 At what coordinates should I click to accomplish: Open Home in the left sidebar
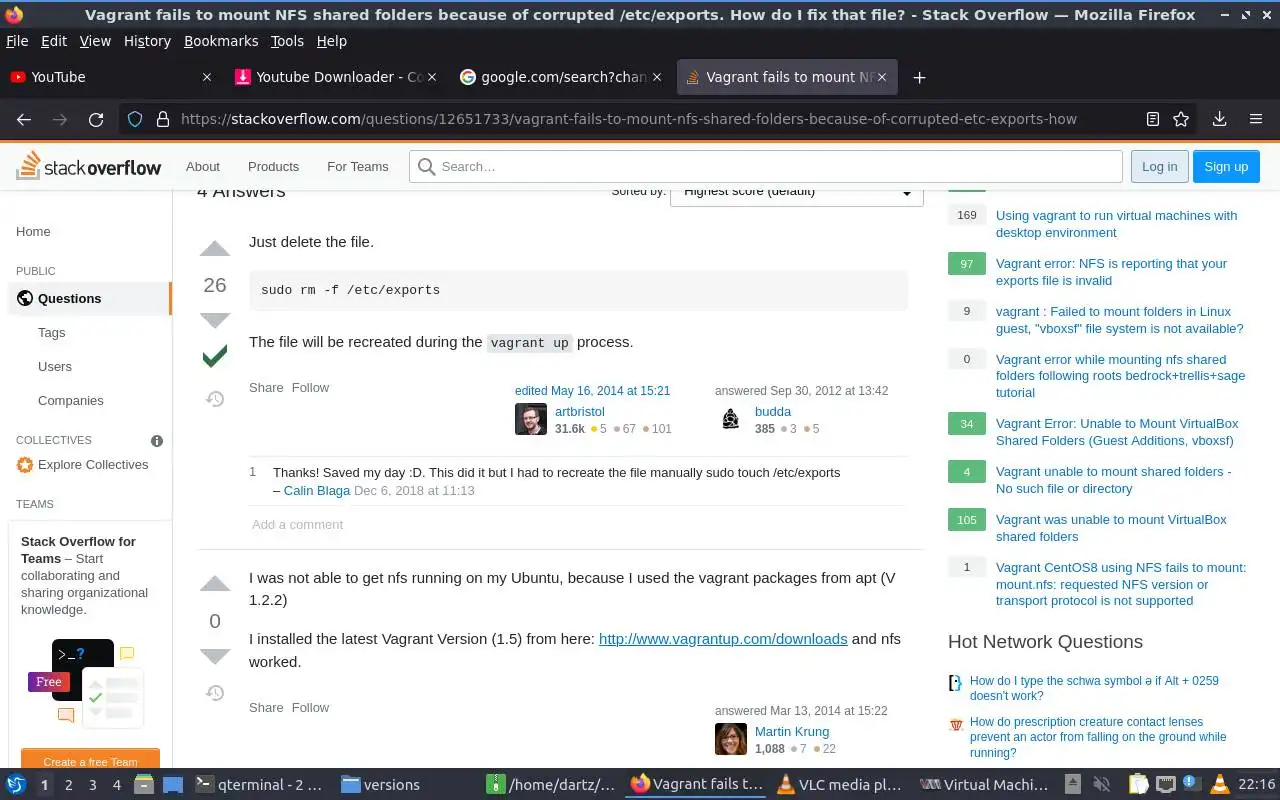coord(33,231)
